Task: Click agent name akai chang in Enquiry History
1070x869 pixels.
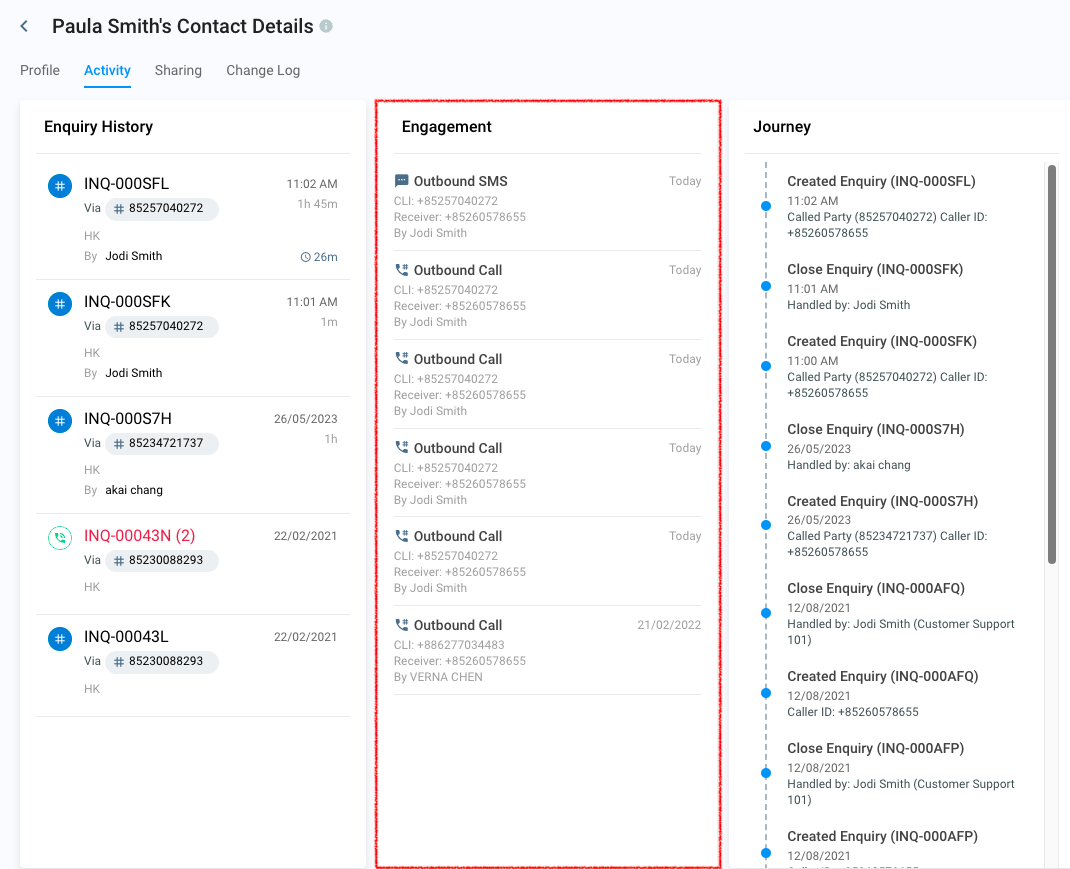Action: click(134, 490)
